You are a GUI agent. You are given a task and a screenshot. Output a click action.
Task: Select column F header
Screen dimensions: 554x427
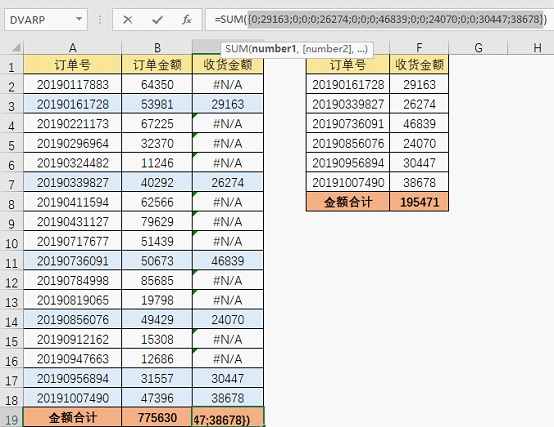click(x=419, y=47)
